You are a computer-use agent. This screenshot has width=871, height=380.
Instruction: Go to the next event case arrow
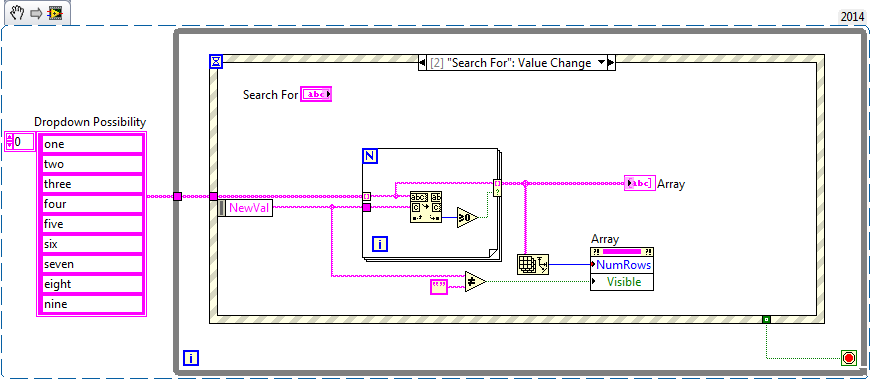click(x=611, y=63)
